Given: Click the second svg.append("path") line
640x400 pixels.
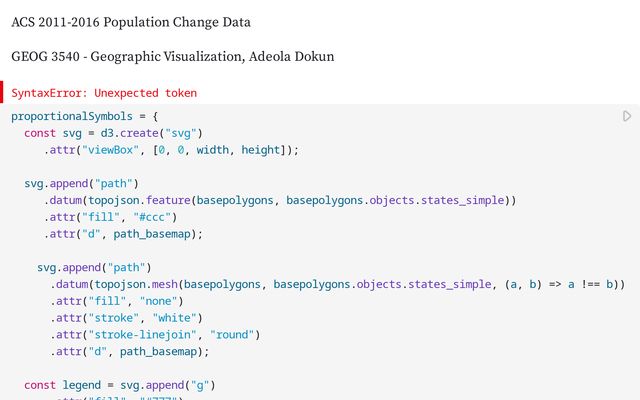Looking at the screenshot, I should [94, 267].
